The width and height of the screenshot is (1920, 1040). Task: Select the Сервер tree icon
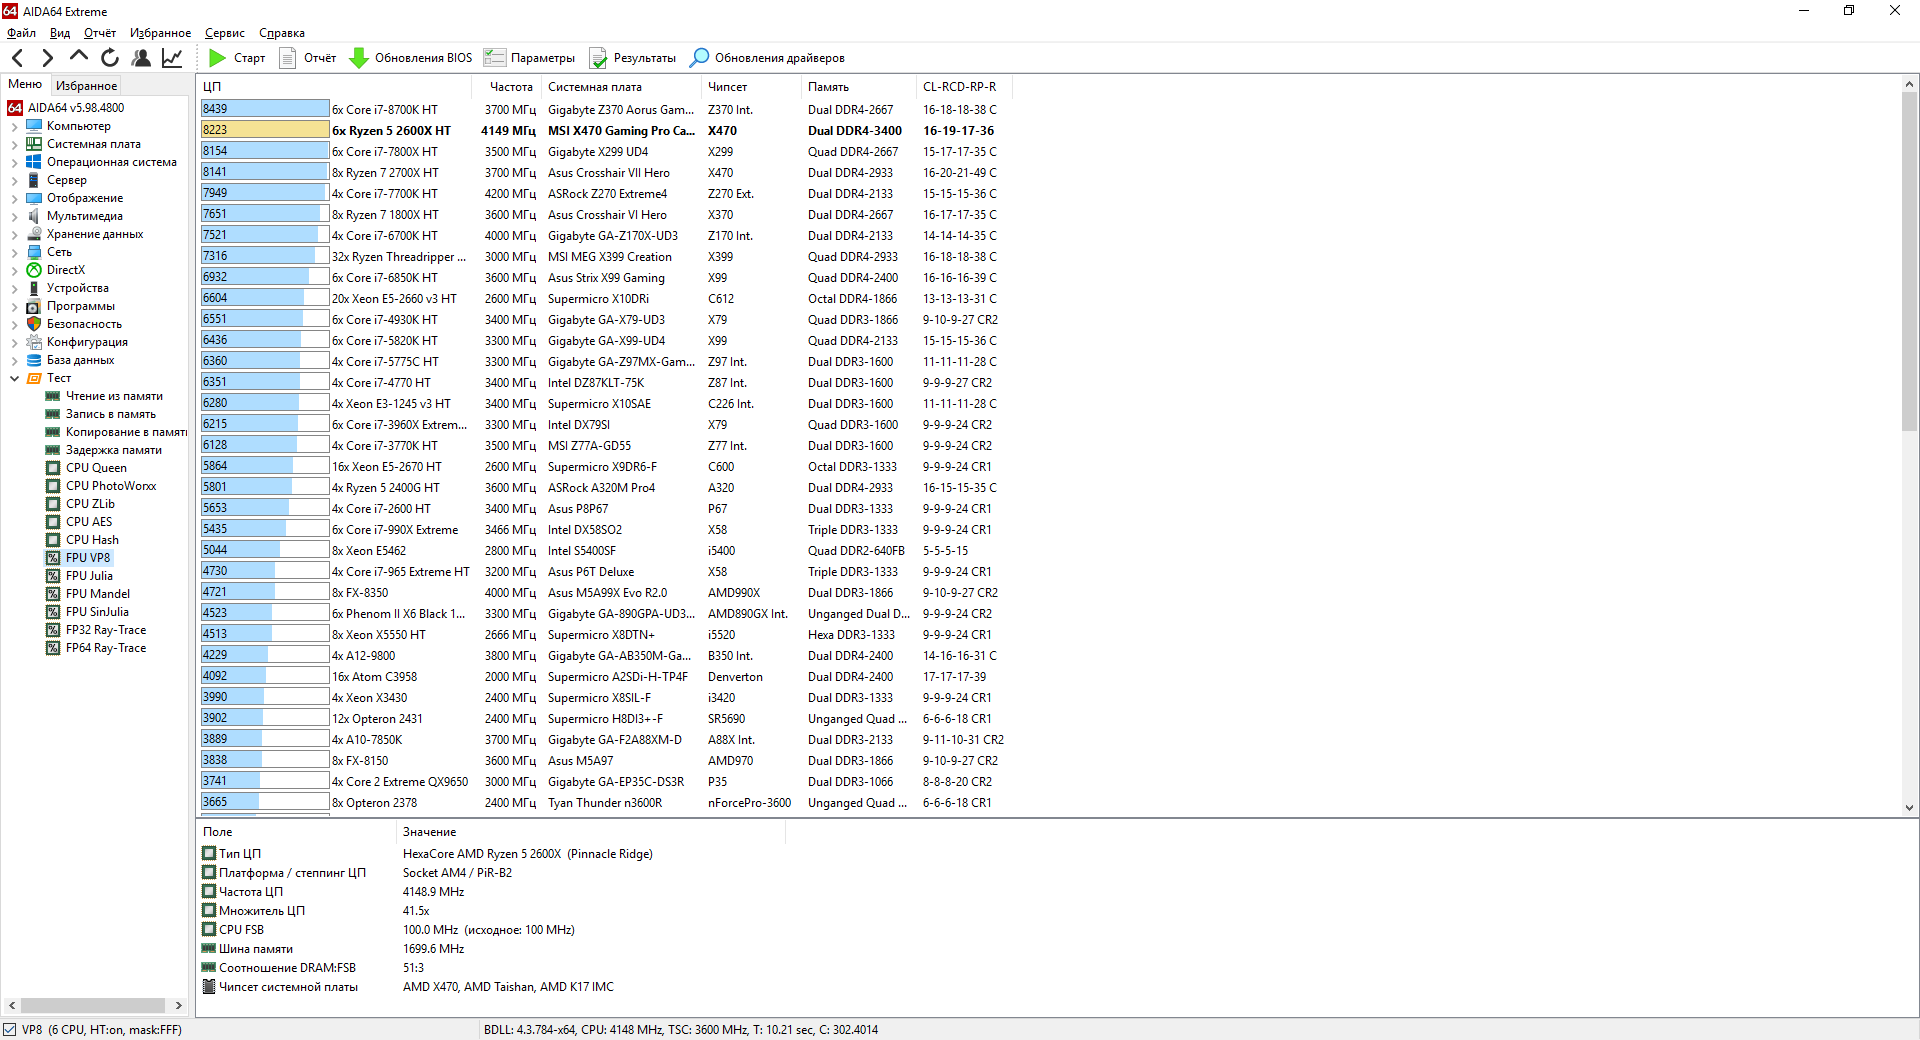tap(34, 180)
